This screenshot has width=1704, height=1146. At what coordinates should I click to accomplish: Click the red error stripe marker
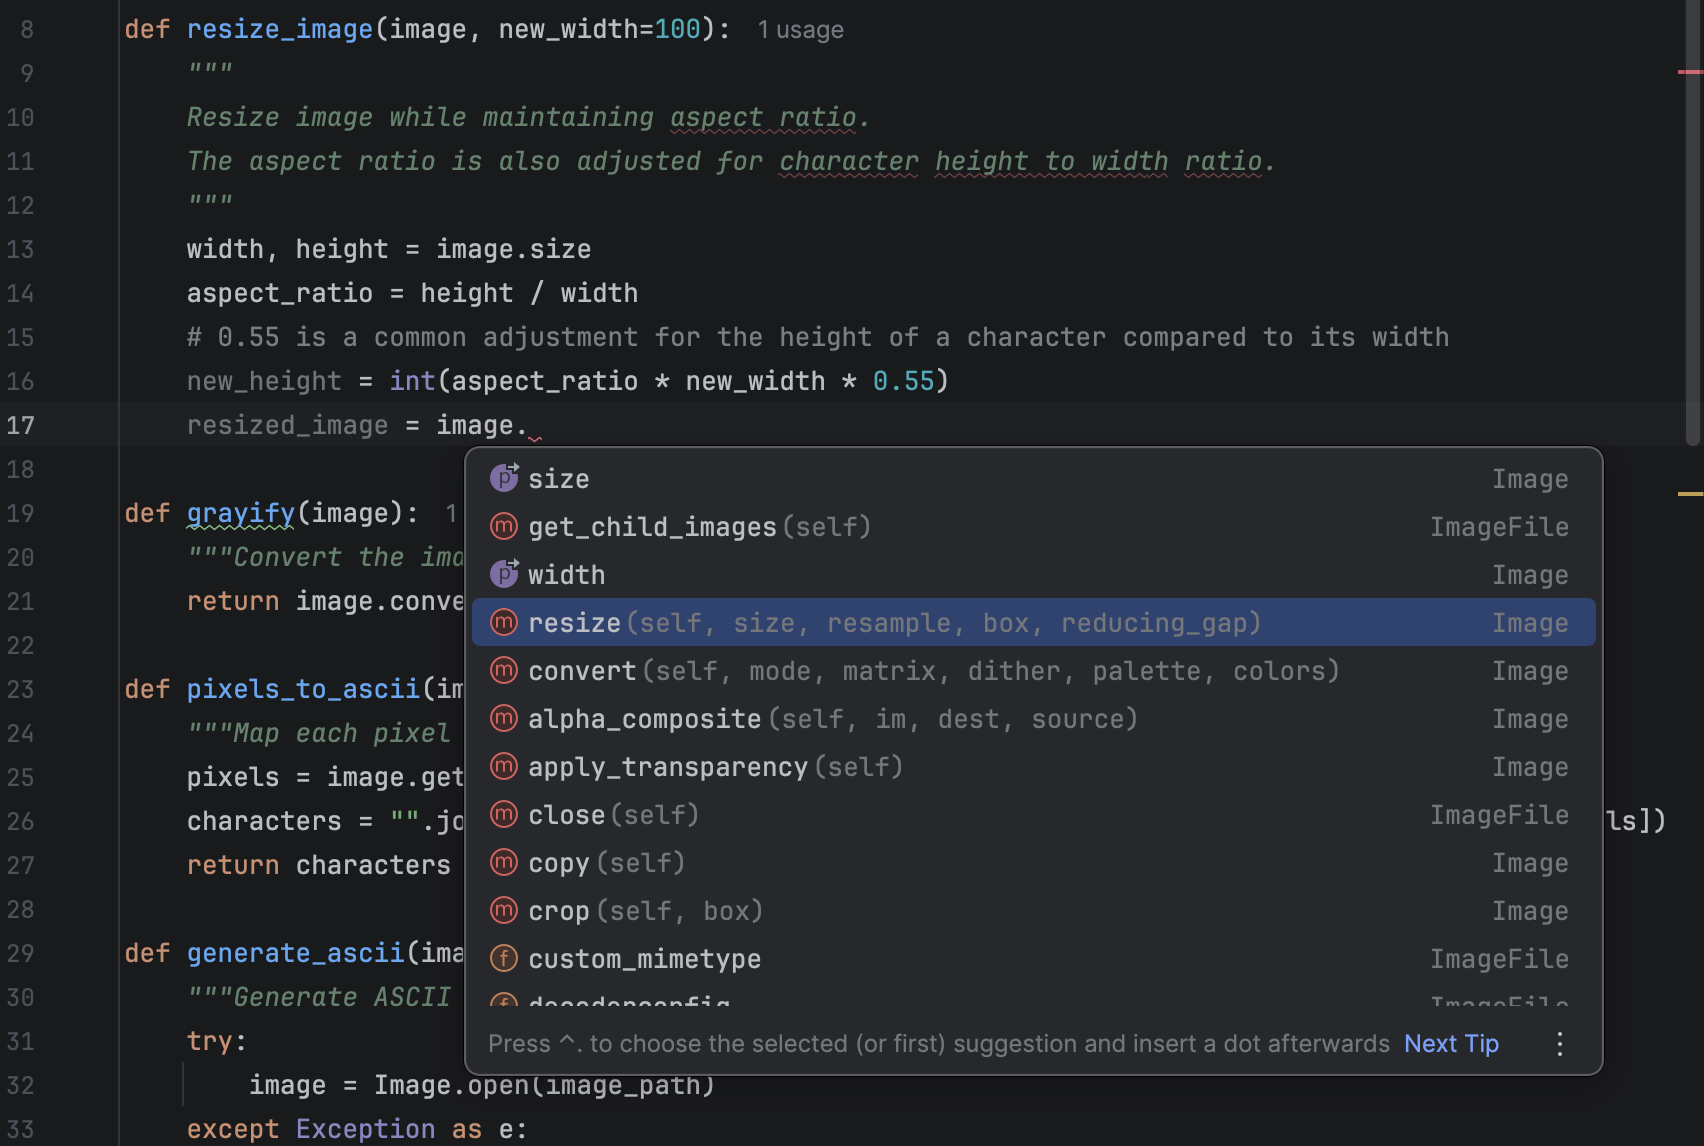pyautogui.click(x=1689, y=72)
